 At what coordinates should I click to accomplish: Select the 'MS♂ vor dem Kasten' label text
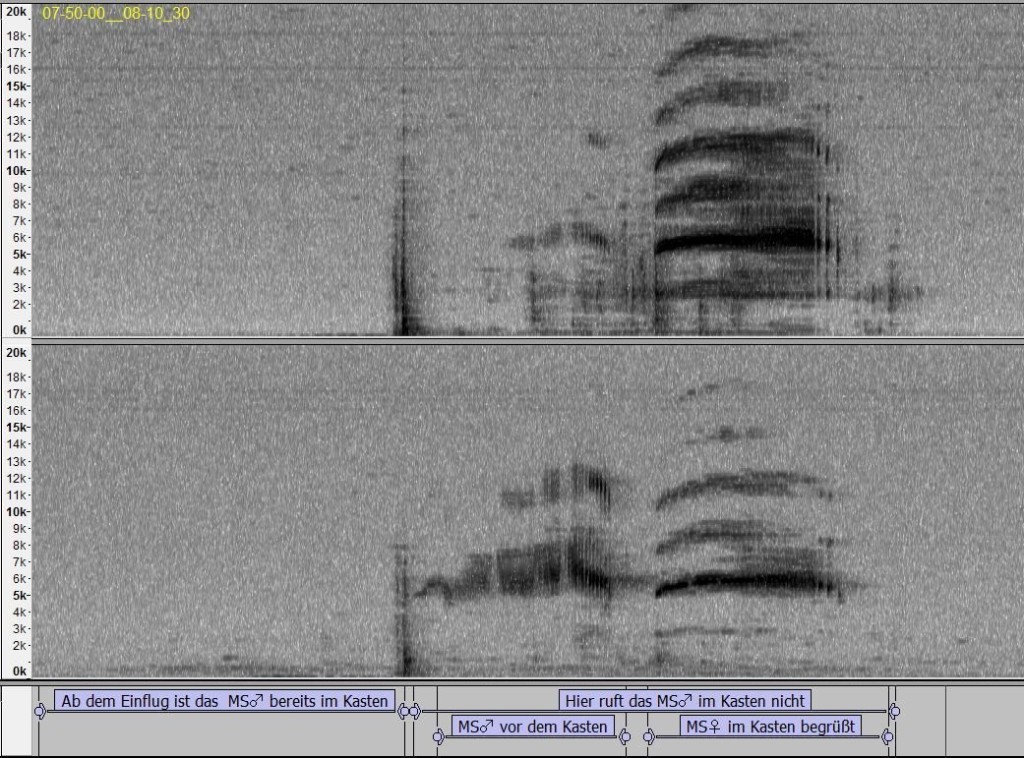(533, 726)
